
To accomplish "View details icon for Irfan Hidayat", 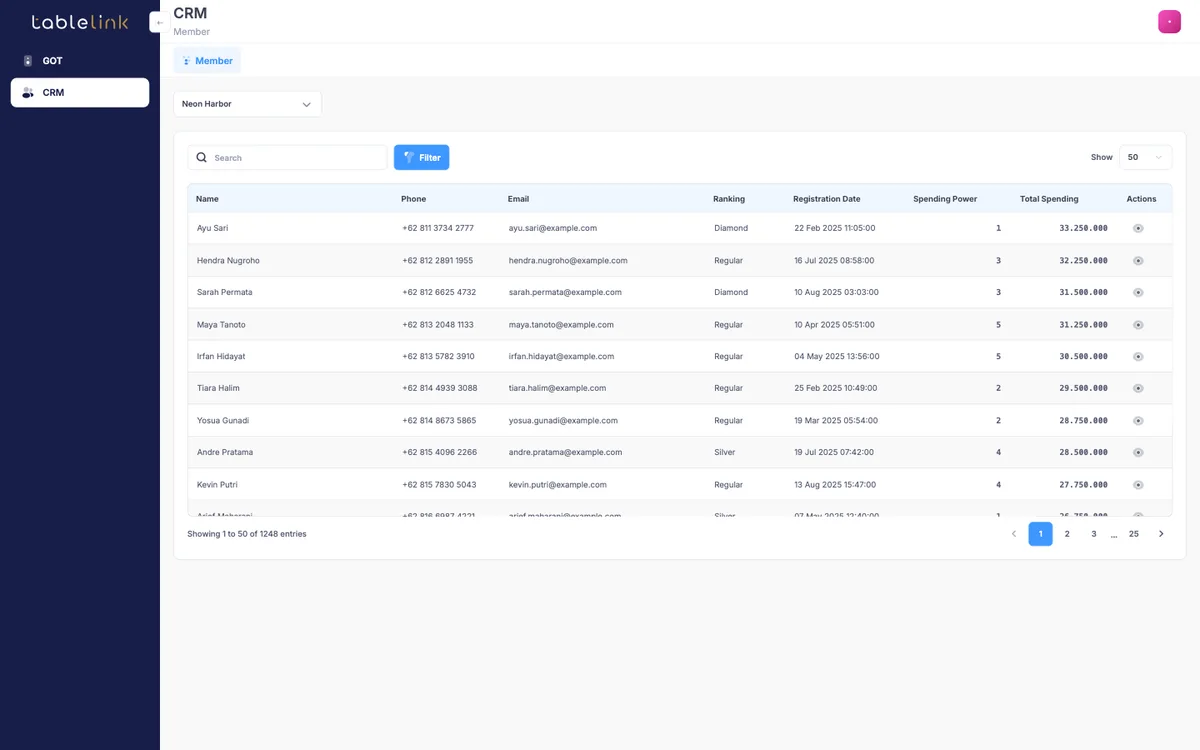I will [x=1138, y=356].
